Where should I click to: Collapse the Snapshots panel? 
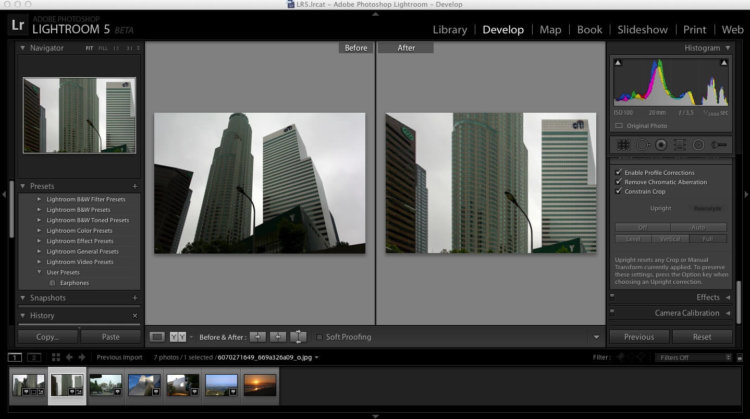click(x=22, y=298)
